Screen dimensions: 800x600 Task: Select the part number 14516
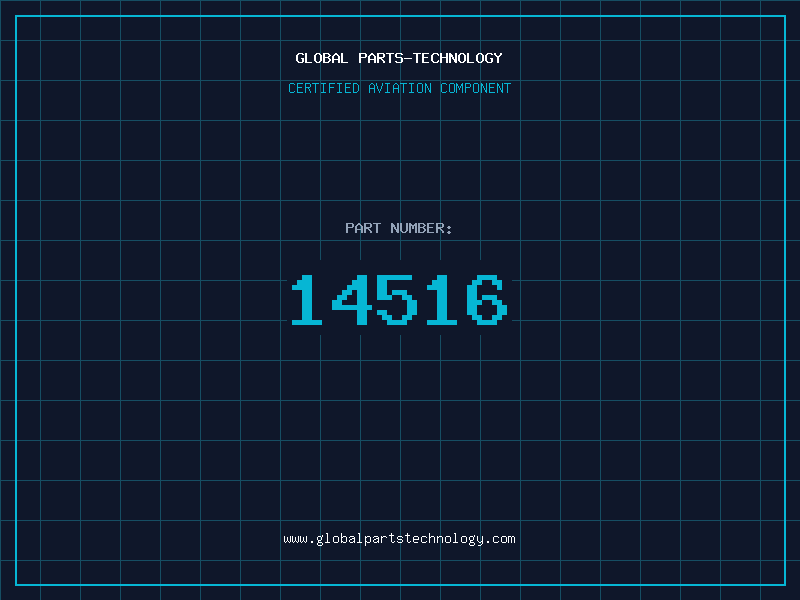point(399,299)
